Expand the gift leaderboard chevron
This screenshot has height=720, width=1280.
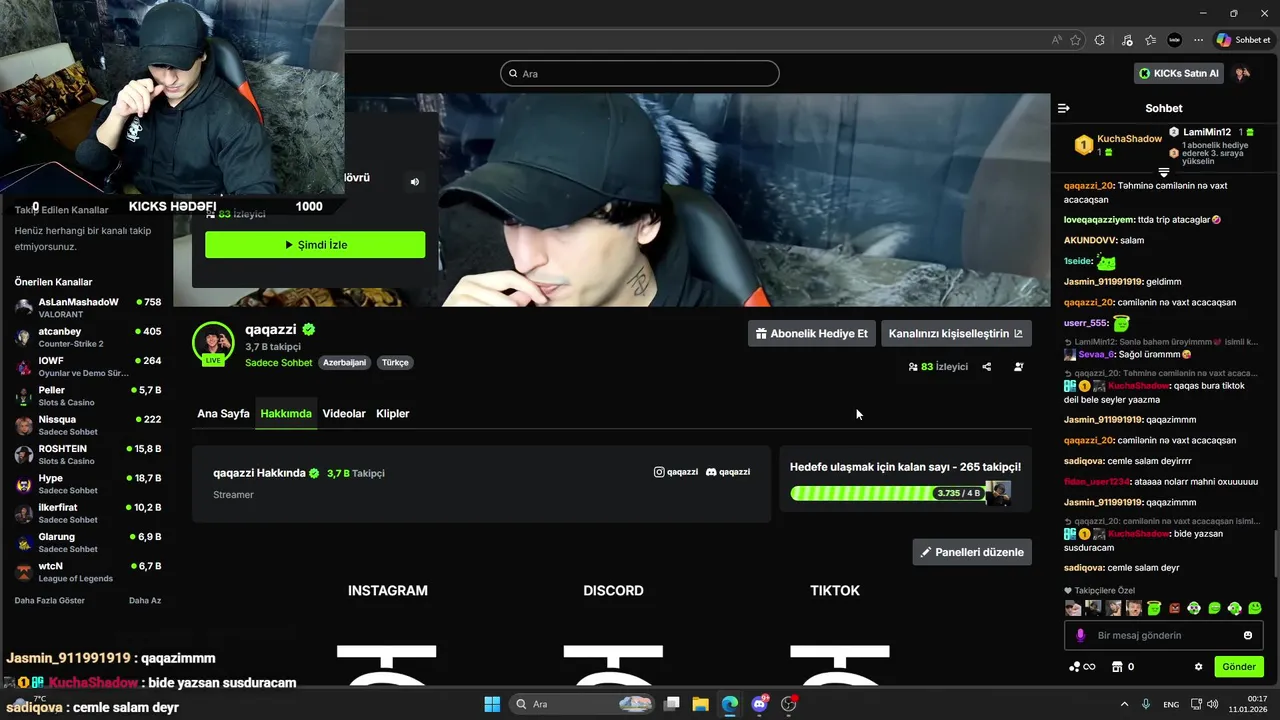tap(1163, 172)
